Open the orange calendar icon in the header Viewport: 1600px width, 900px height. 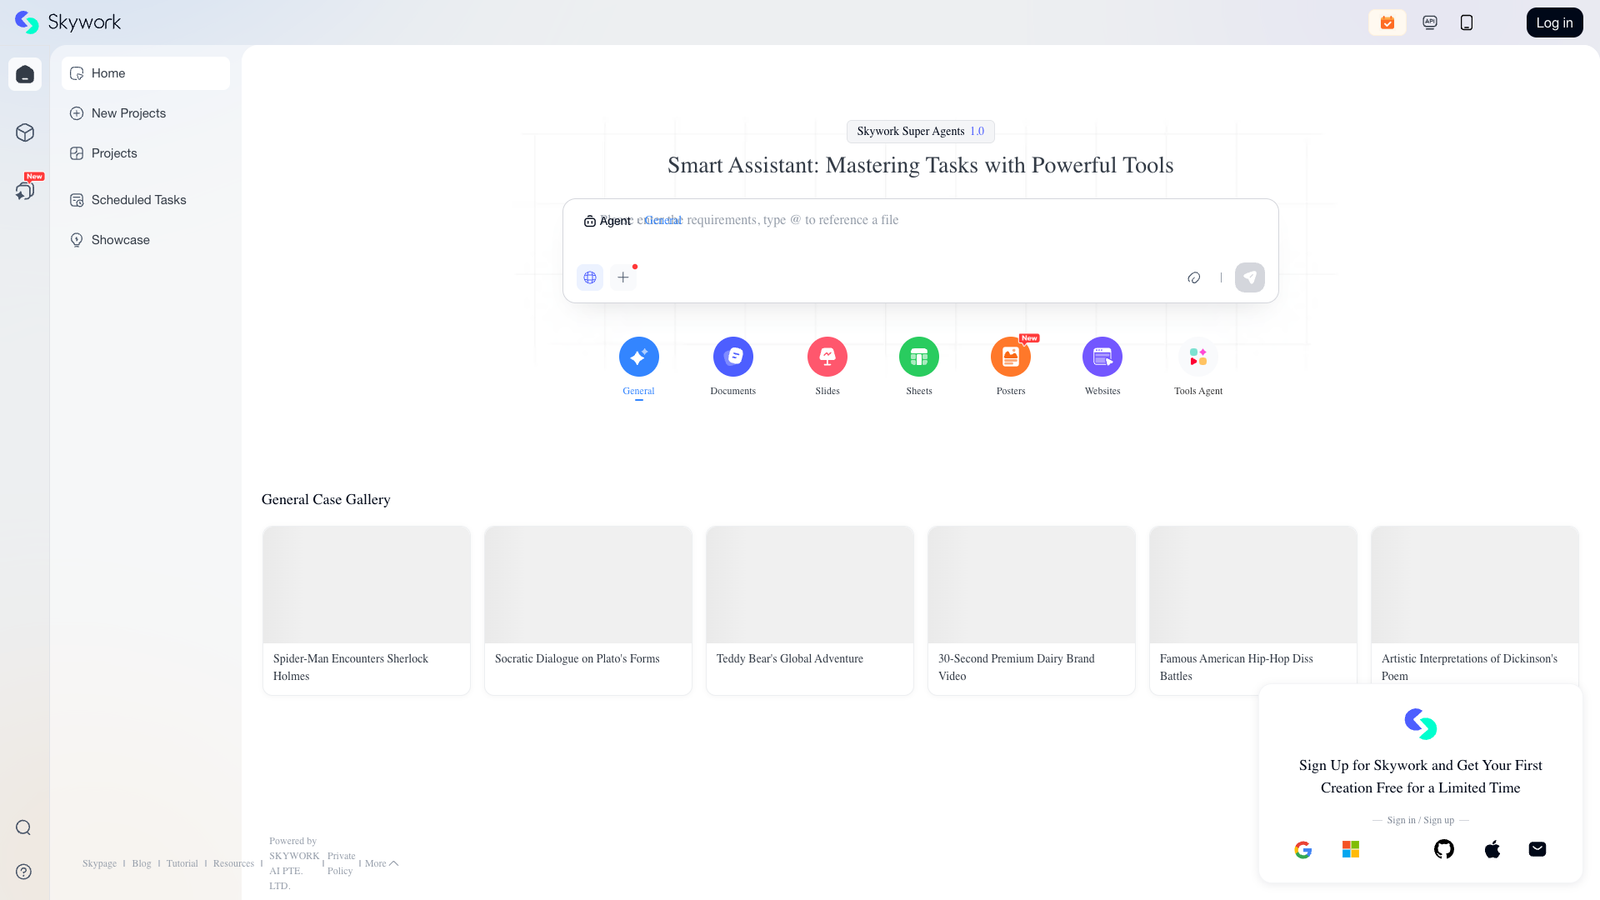tap(1387, 22)
